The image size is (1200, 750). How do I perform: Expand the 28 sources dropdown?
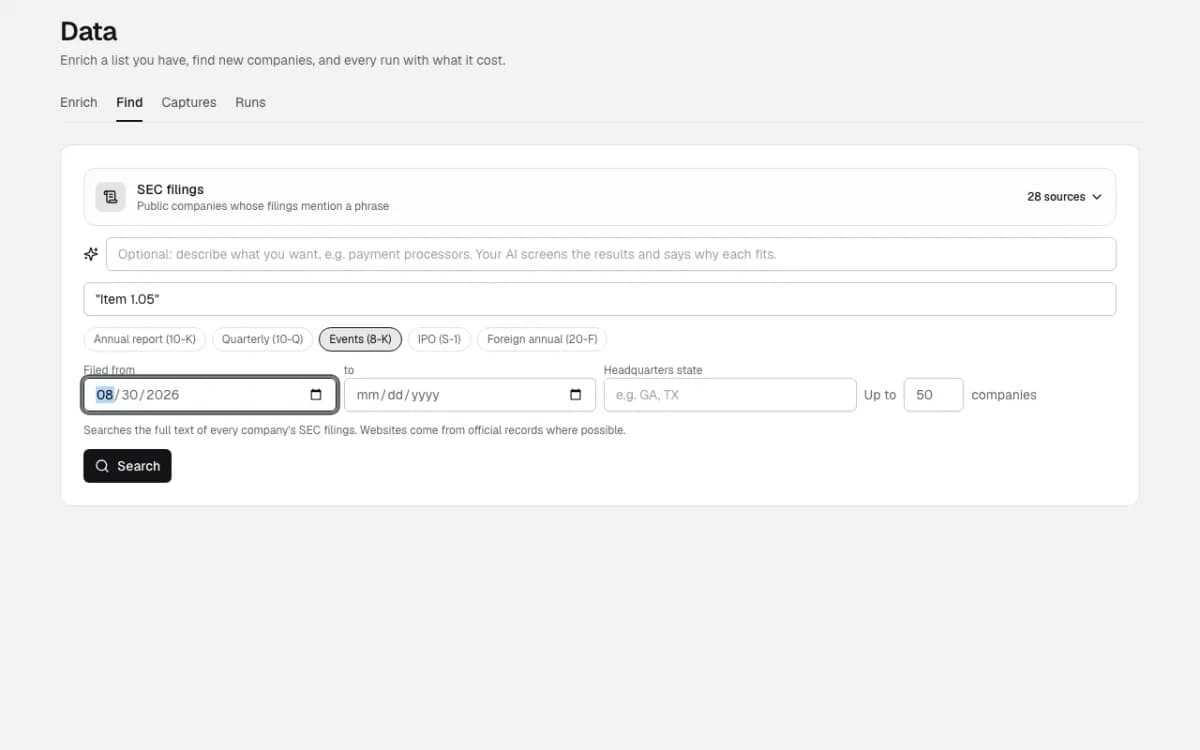(1064, 197)
